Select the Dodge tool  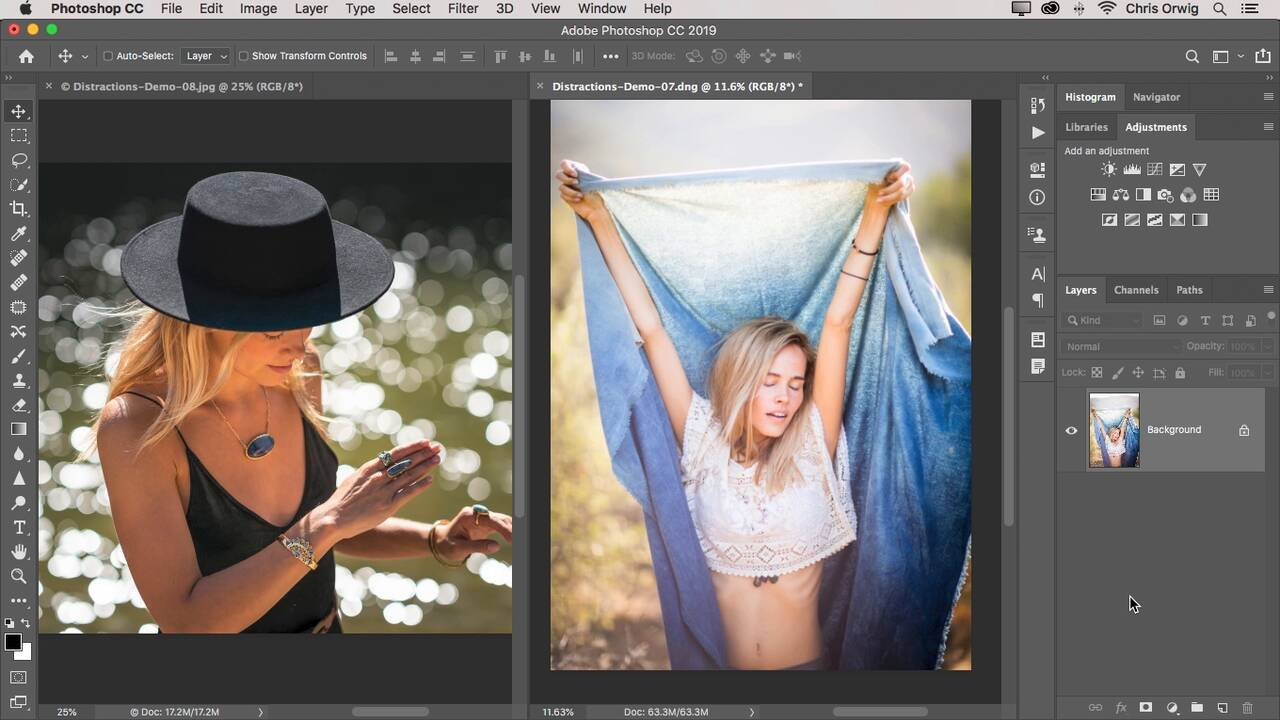(19, 503)
